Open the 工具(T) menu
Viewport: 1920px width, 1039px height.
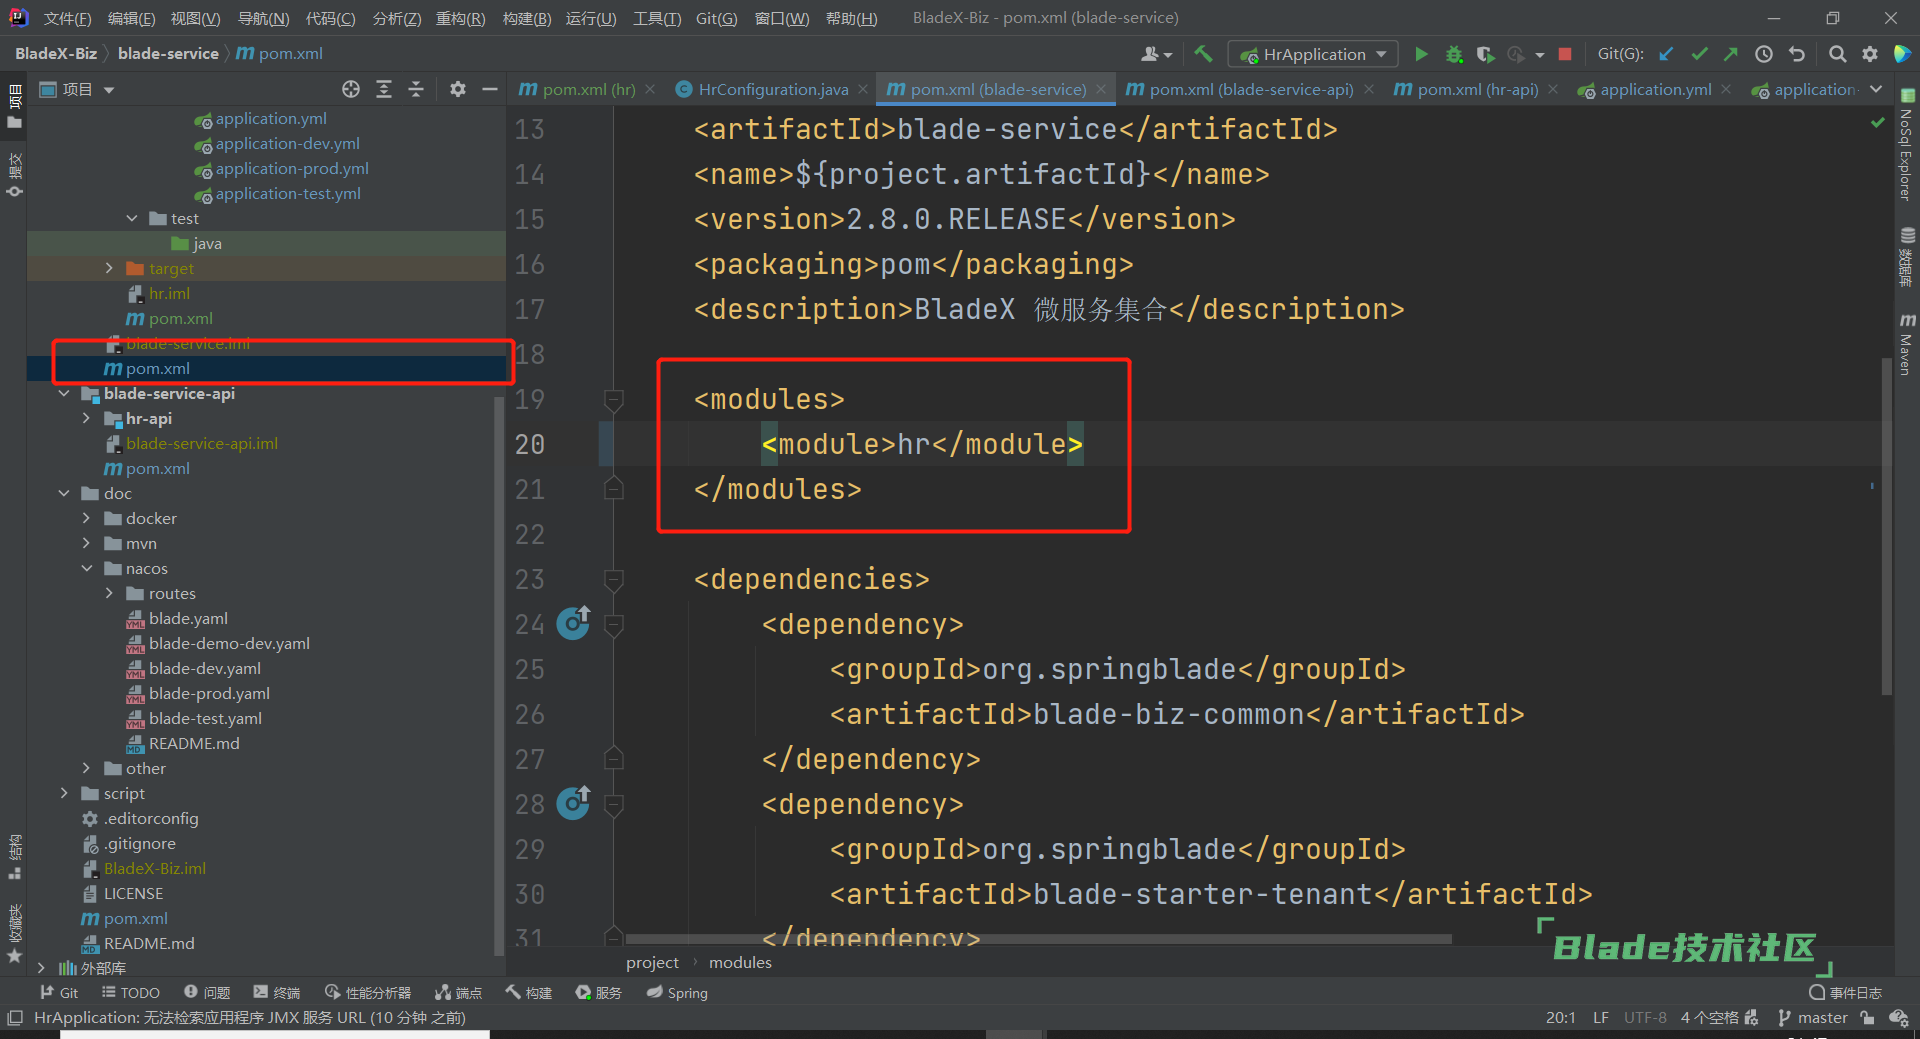(x=656, y=18)
